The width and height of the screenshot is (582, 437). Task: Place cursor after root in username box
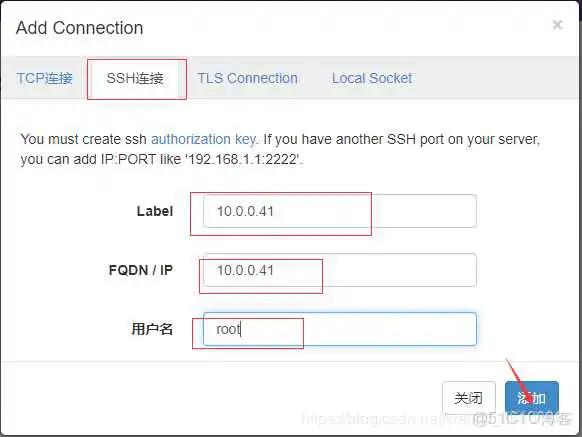[x=241, y=329]
